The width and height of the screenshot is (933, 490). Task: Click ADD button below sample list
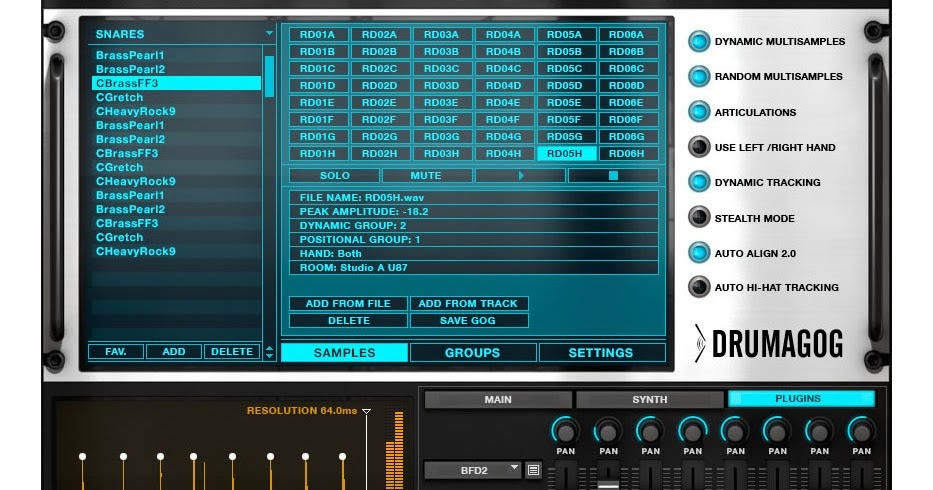pyautogui.click(x=174, y=352)
